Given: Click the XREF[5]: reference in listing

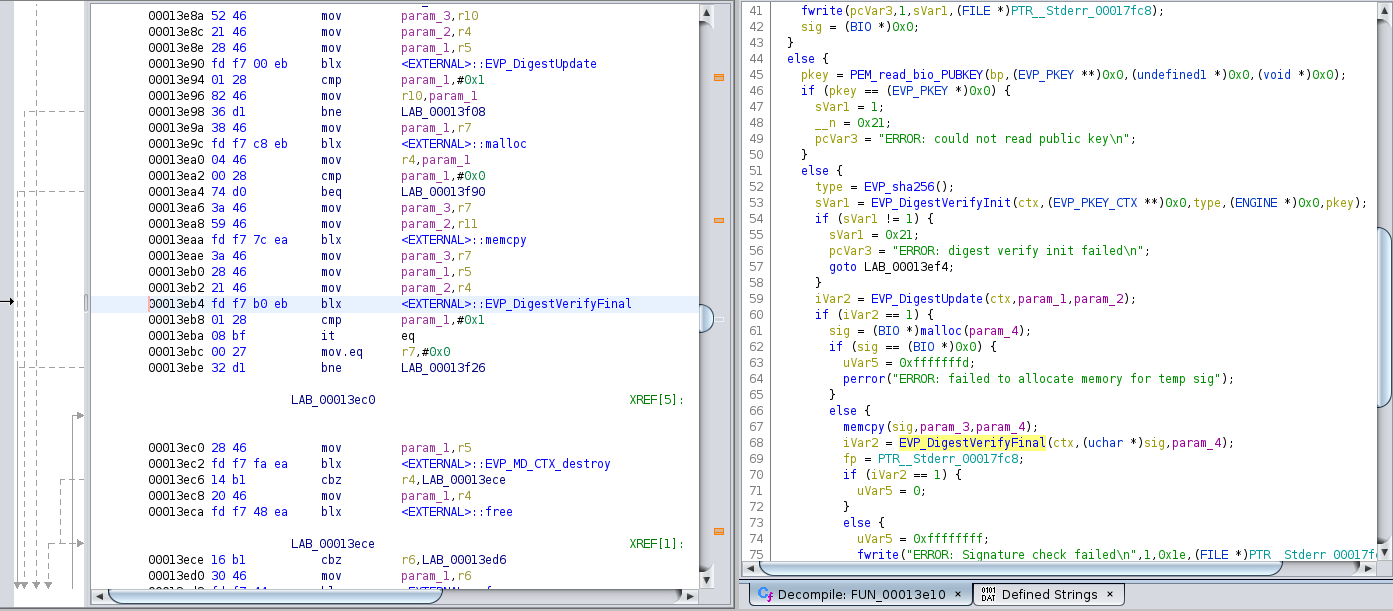Looking at the screenshot, I should pos(656,400).
